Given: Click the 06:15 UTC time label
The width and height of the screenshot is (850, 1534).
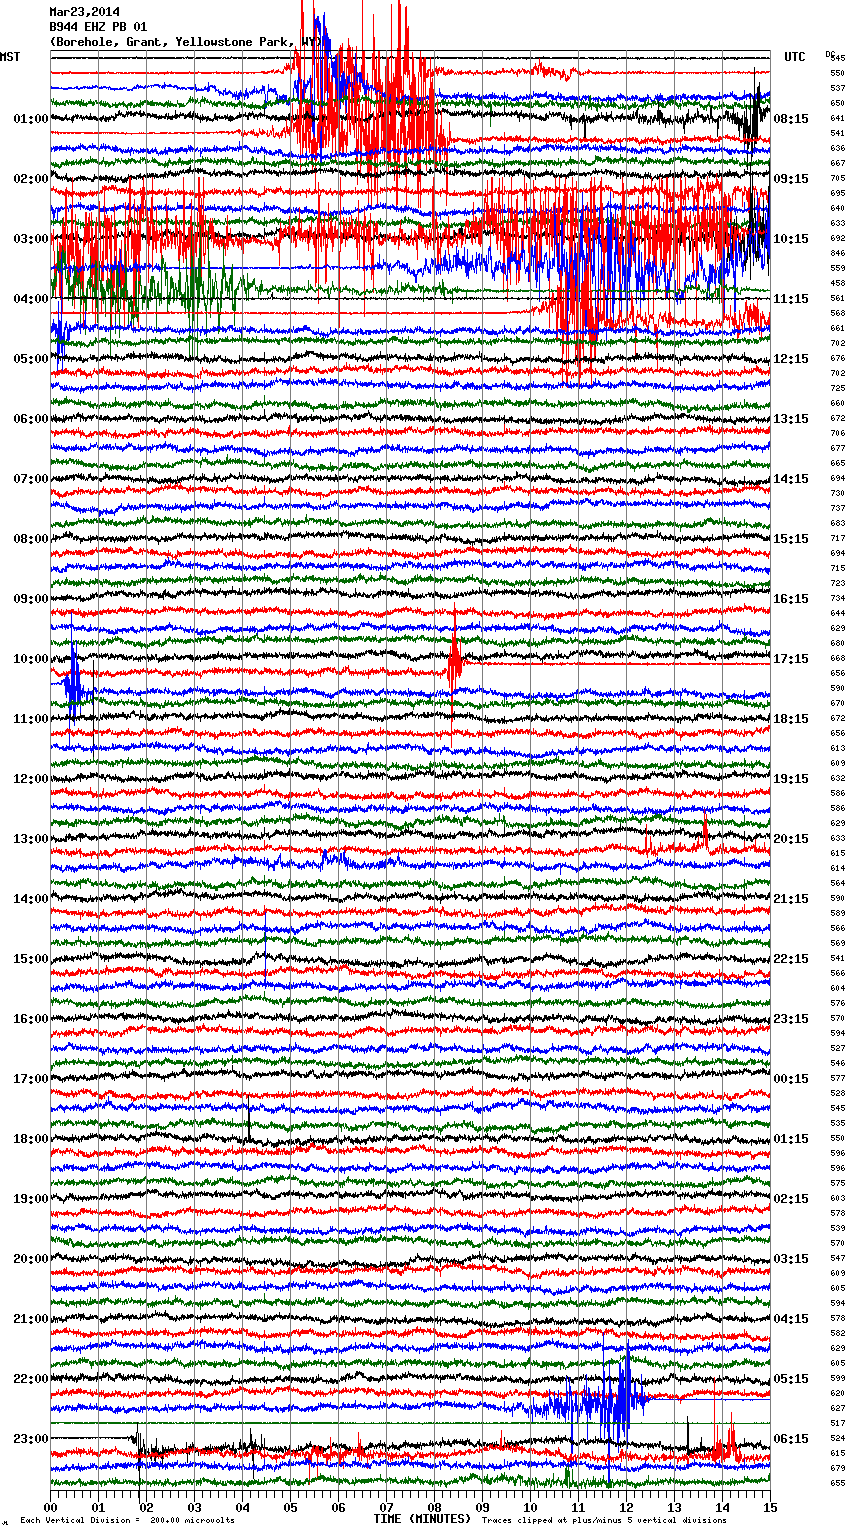Looking at the screenshot, I should [791, 1439].
